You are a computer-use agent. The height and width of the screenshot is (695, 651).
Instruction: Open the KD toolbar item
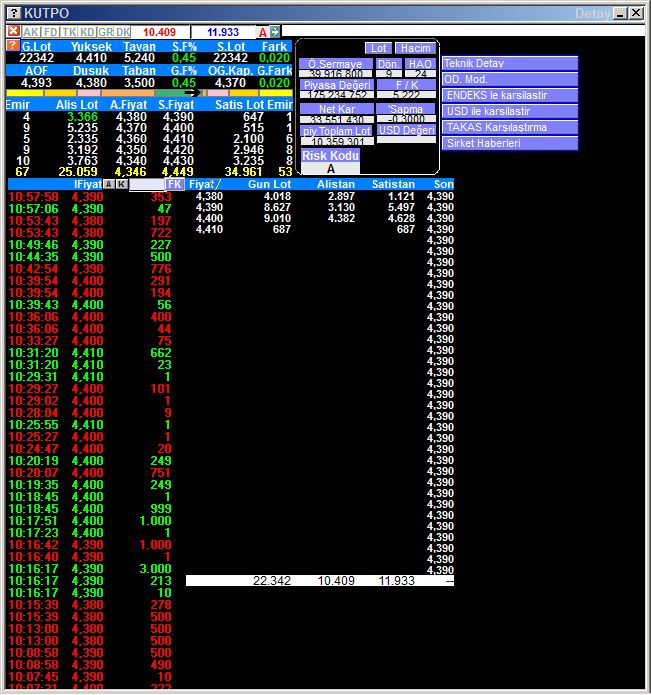click(87, 32)
